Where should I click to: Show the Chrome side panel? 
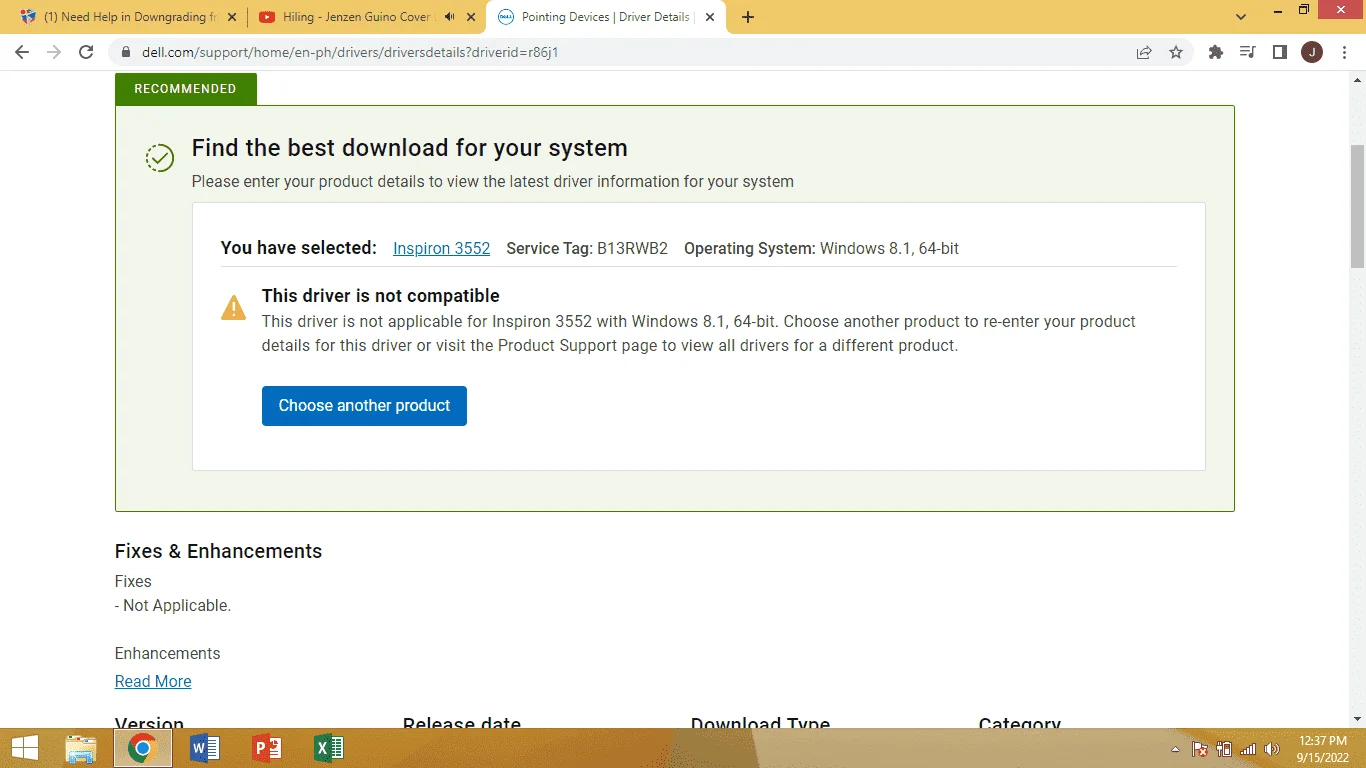pyautogui.click(x=1279, y=52)
